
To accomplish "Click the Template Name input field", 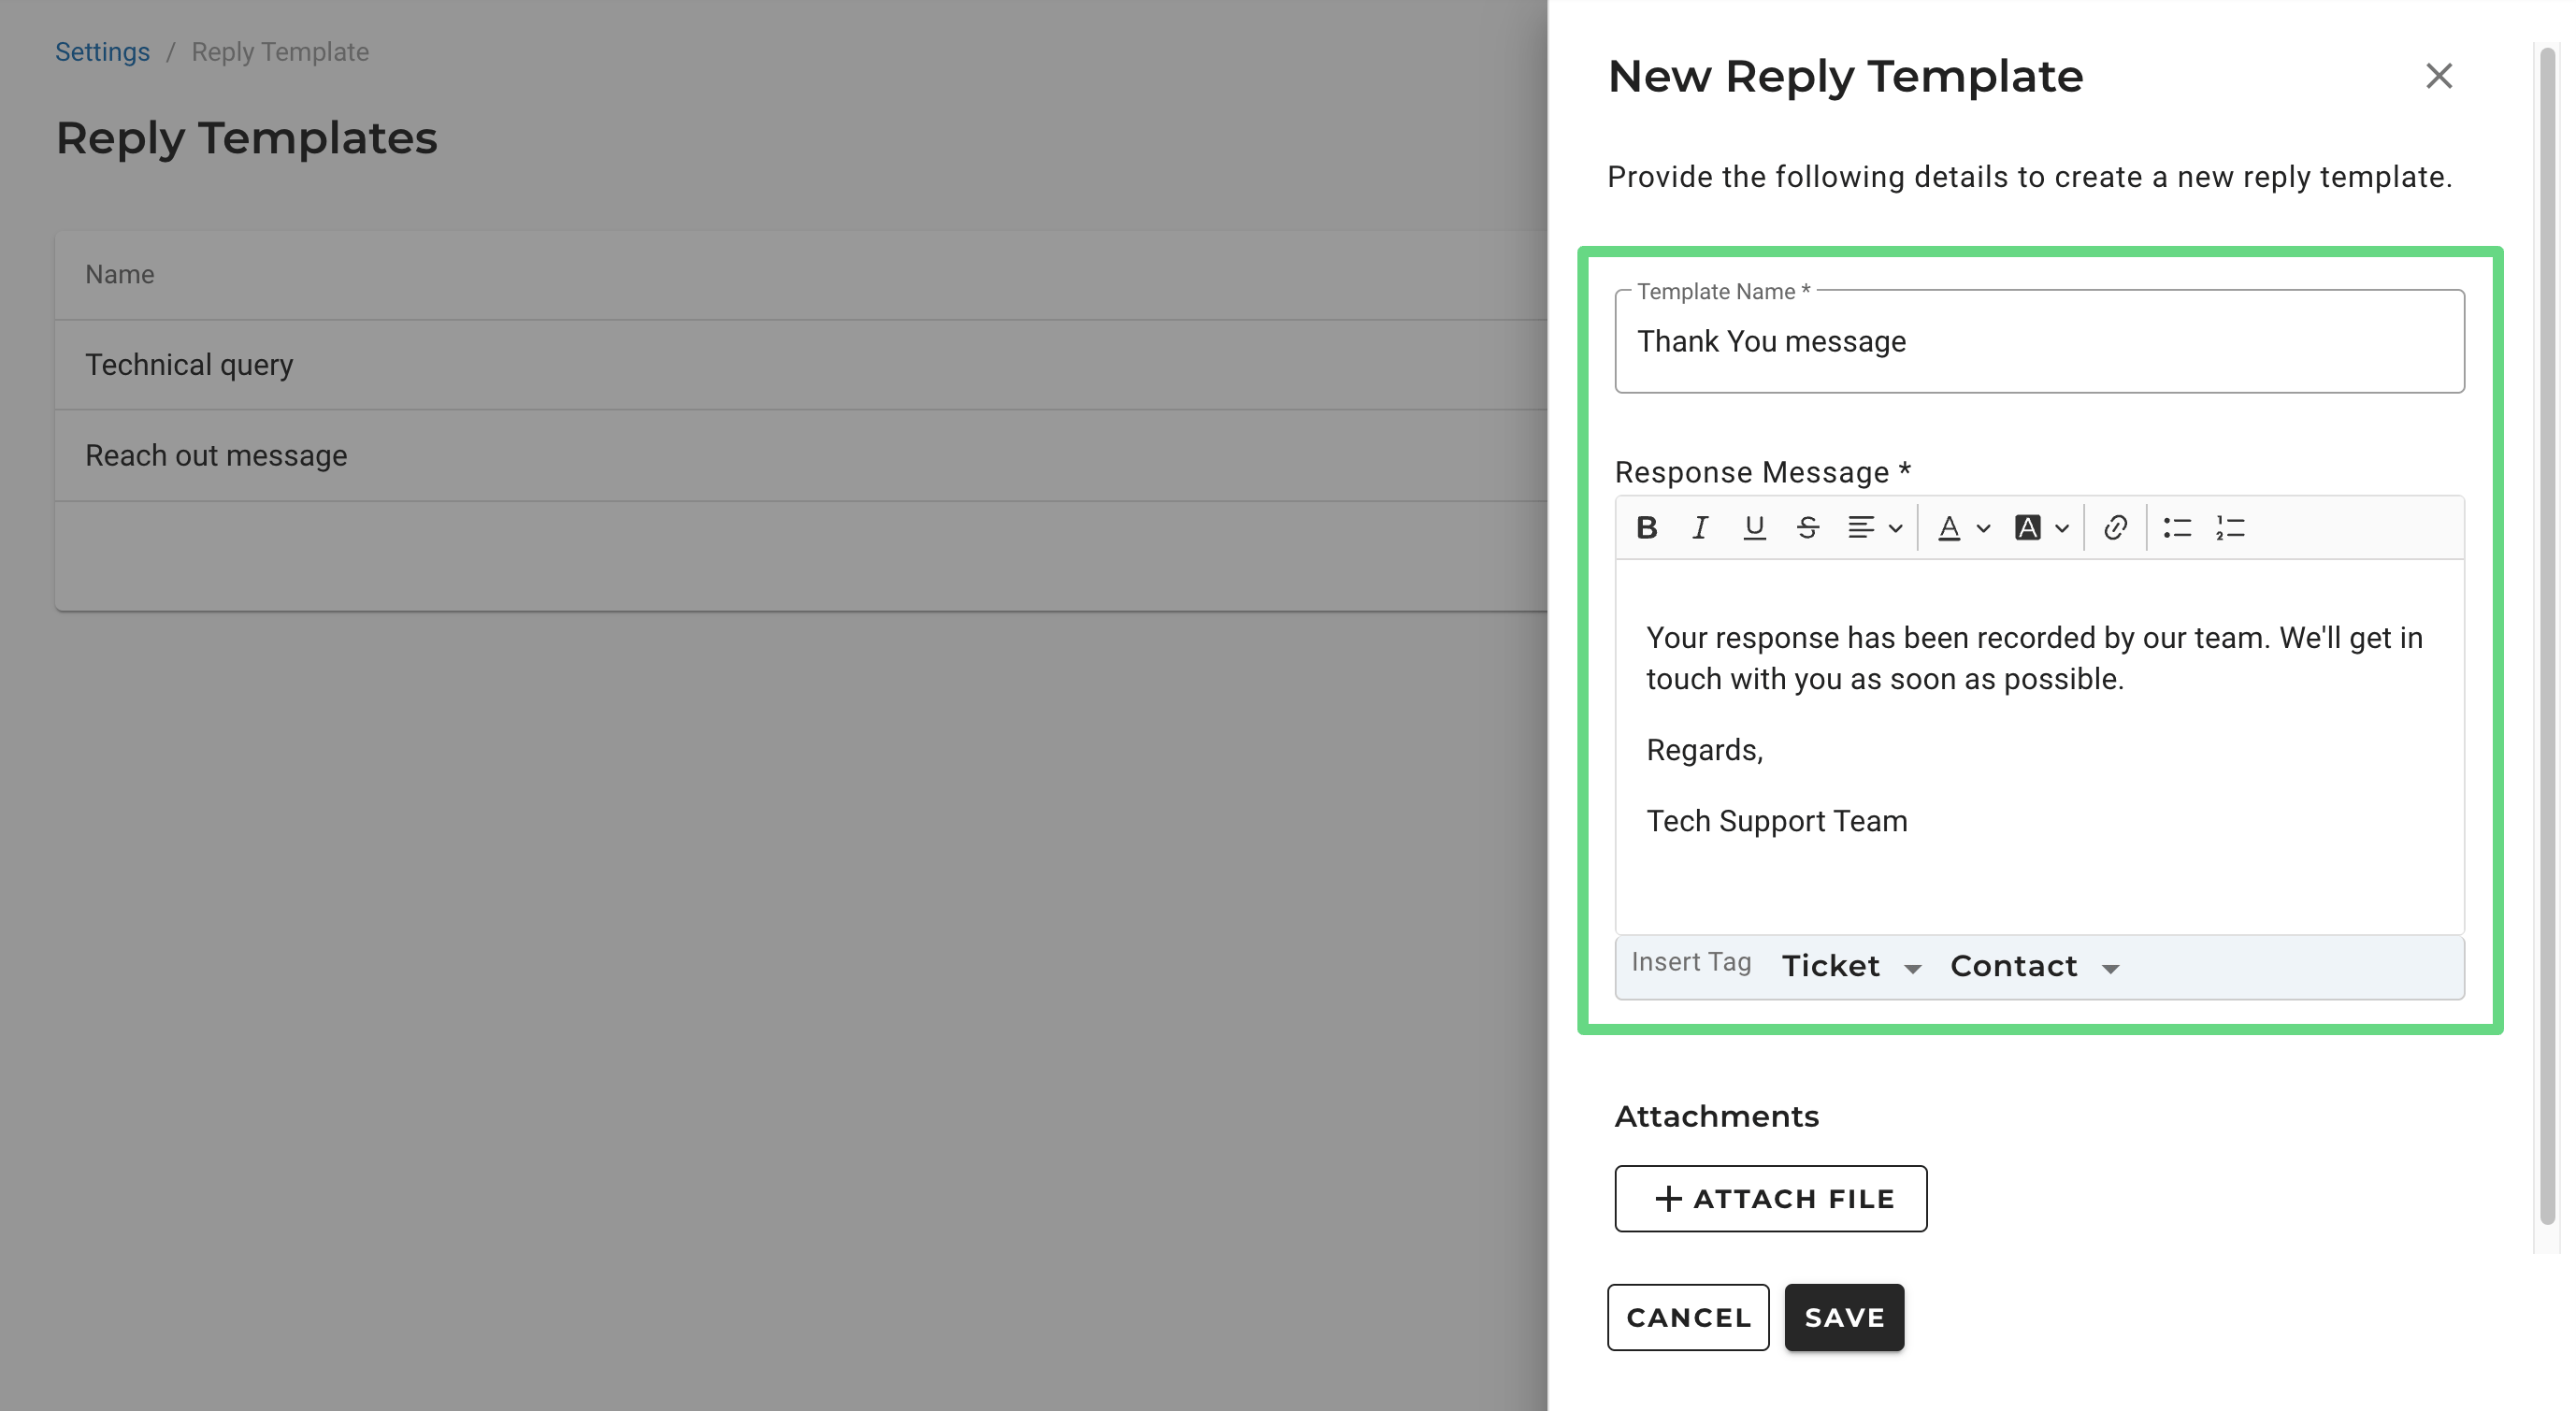I will [x=2038, y=342].
